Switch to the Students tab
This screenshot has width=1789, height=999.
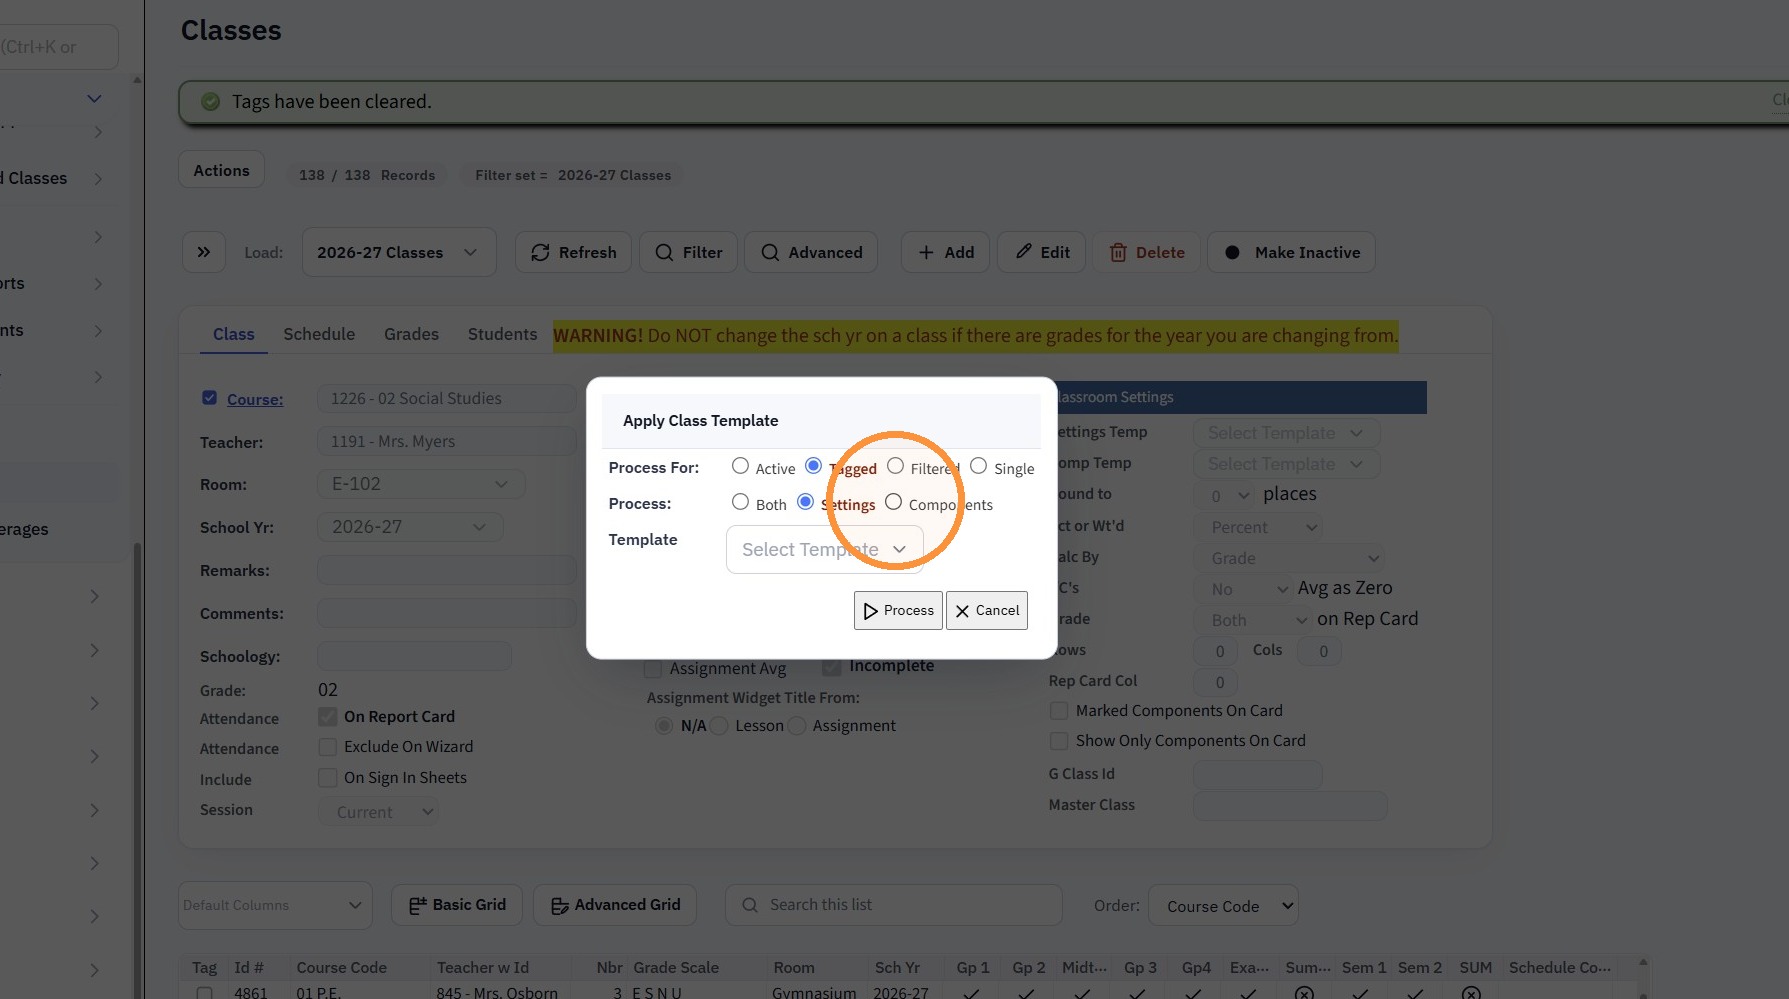[x=502, y=334]
